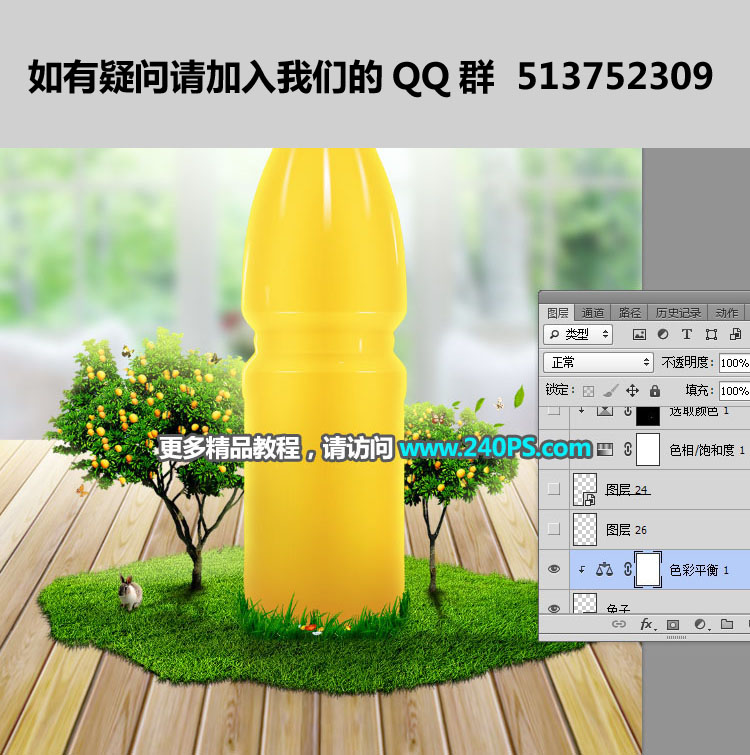Create new group with folder icon
Image resolution: width=750 pixels, height=755 pixels.
point(727,624)
